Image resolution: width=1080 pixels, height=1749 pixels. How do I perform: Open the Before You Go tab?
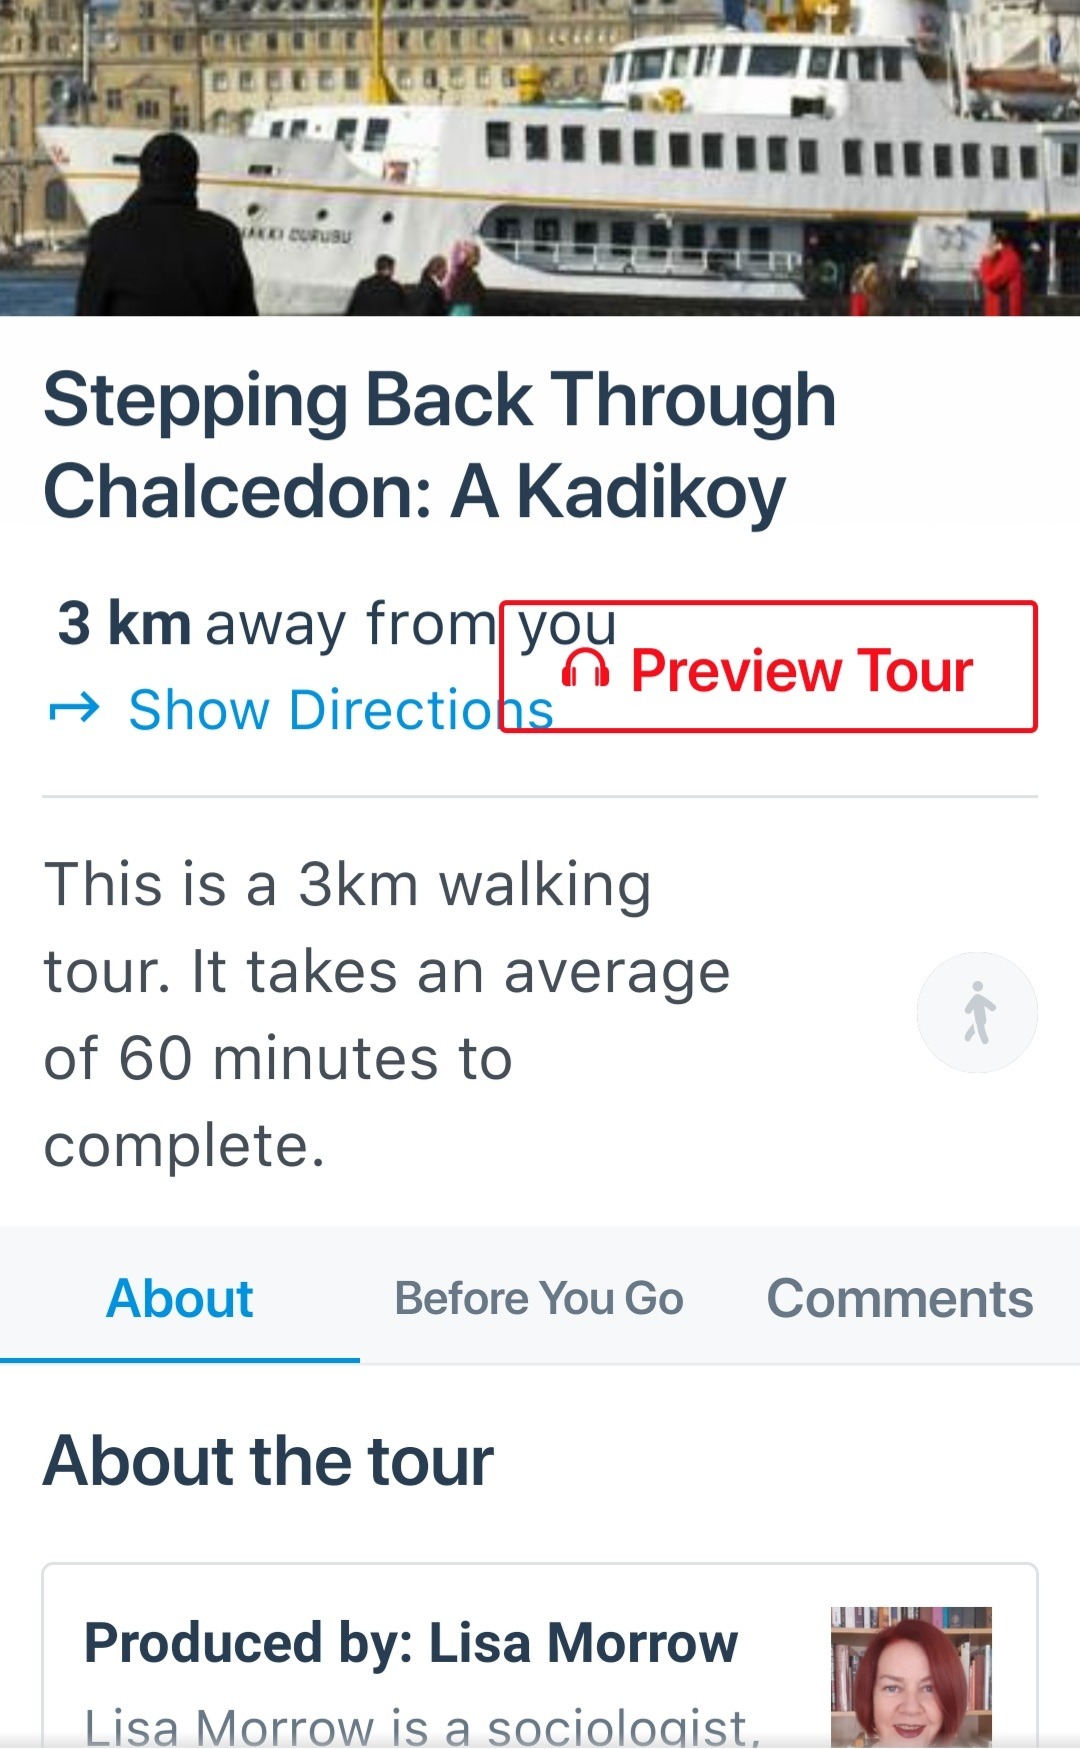(x=539, y=1298)
